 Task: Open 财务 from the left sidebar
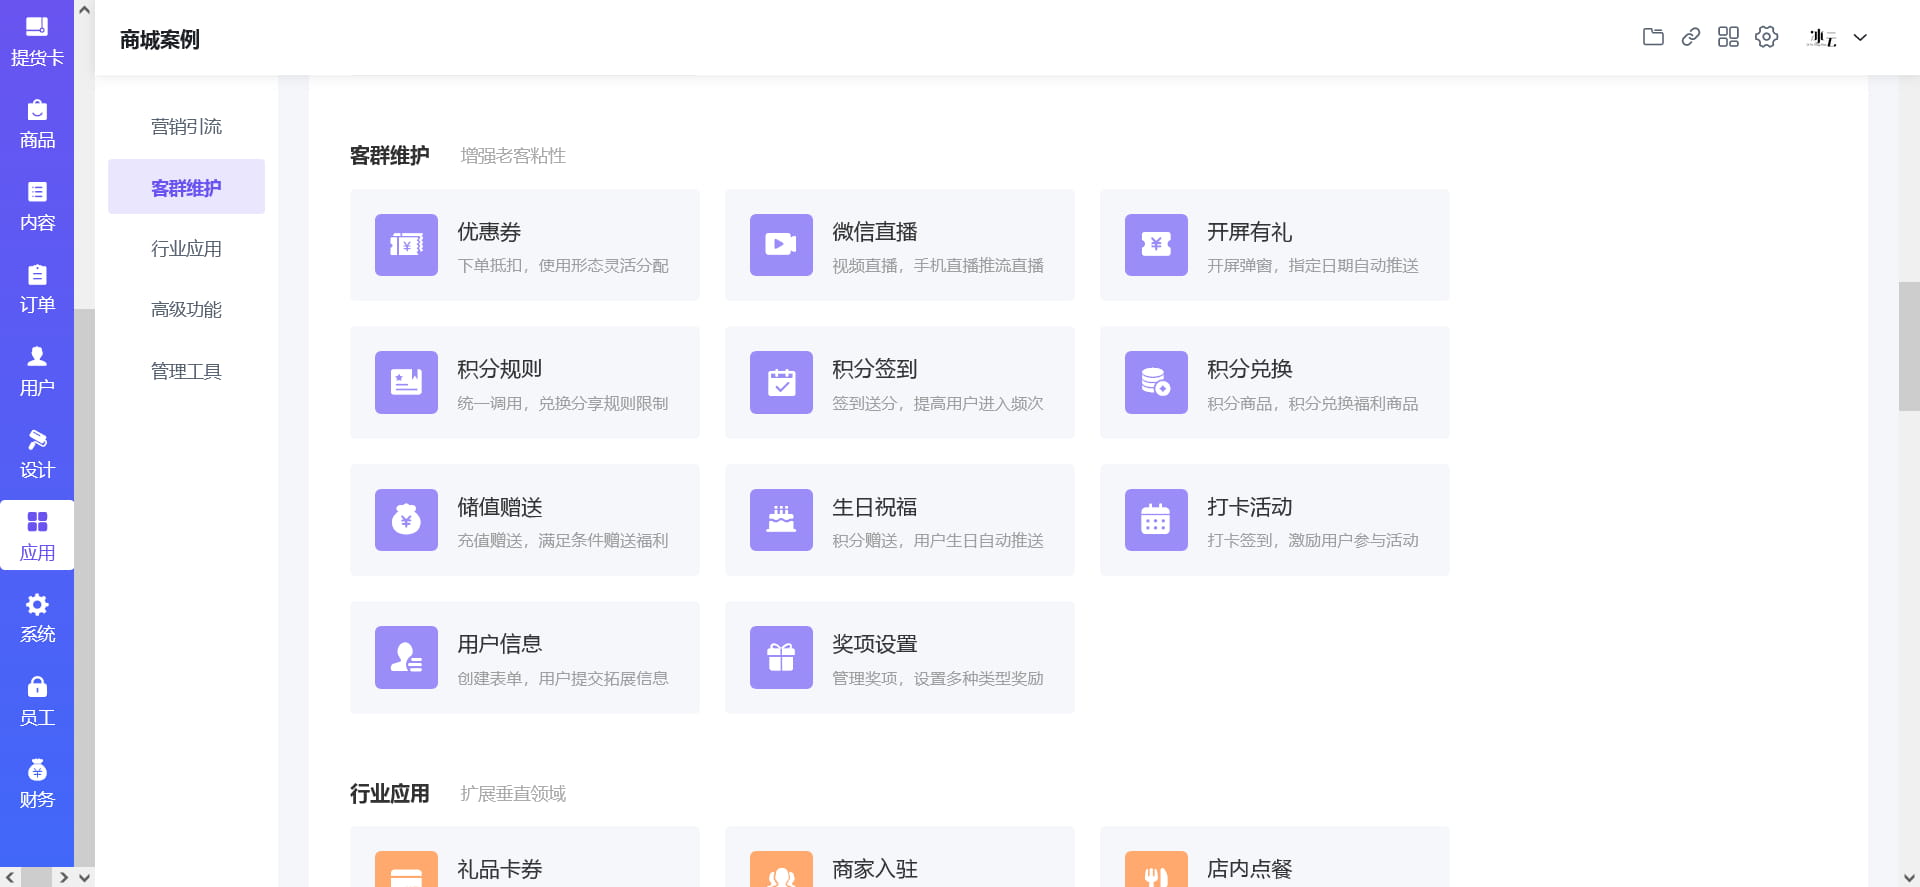point(37,784)
